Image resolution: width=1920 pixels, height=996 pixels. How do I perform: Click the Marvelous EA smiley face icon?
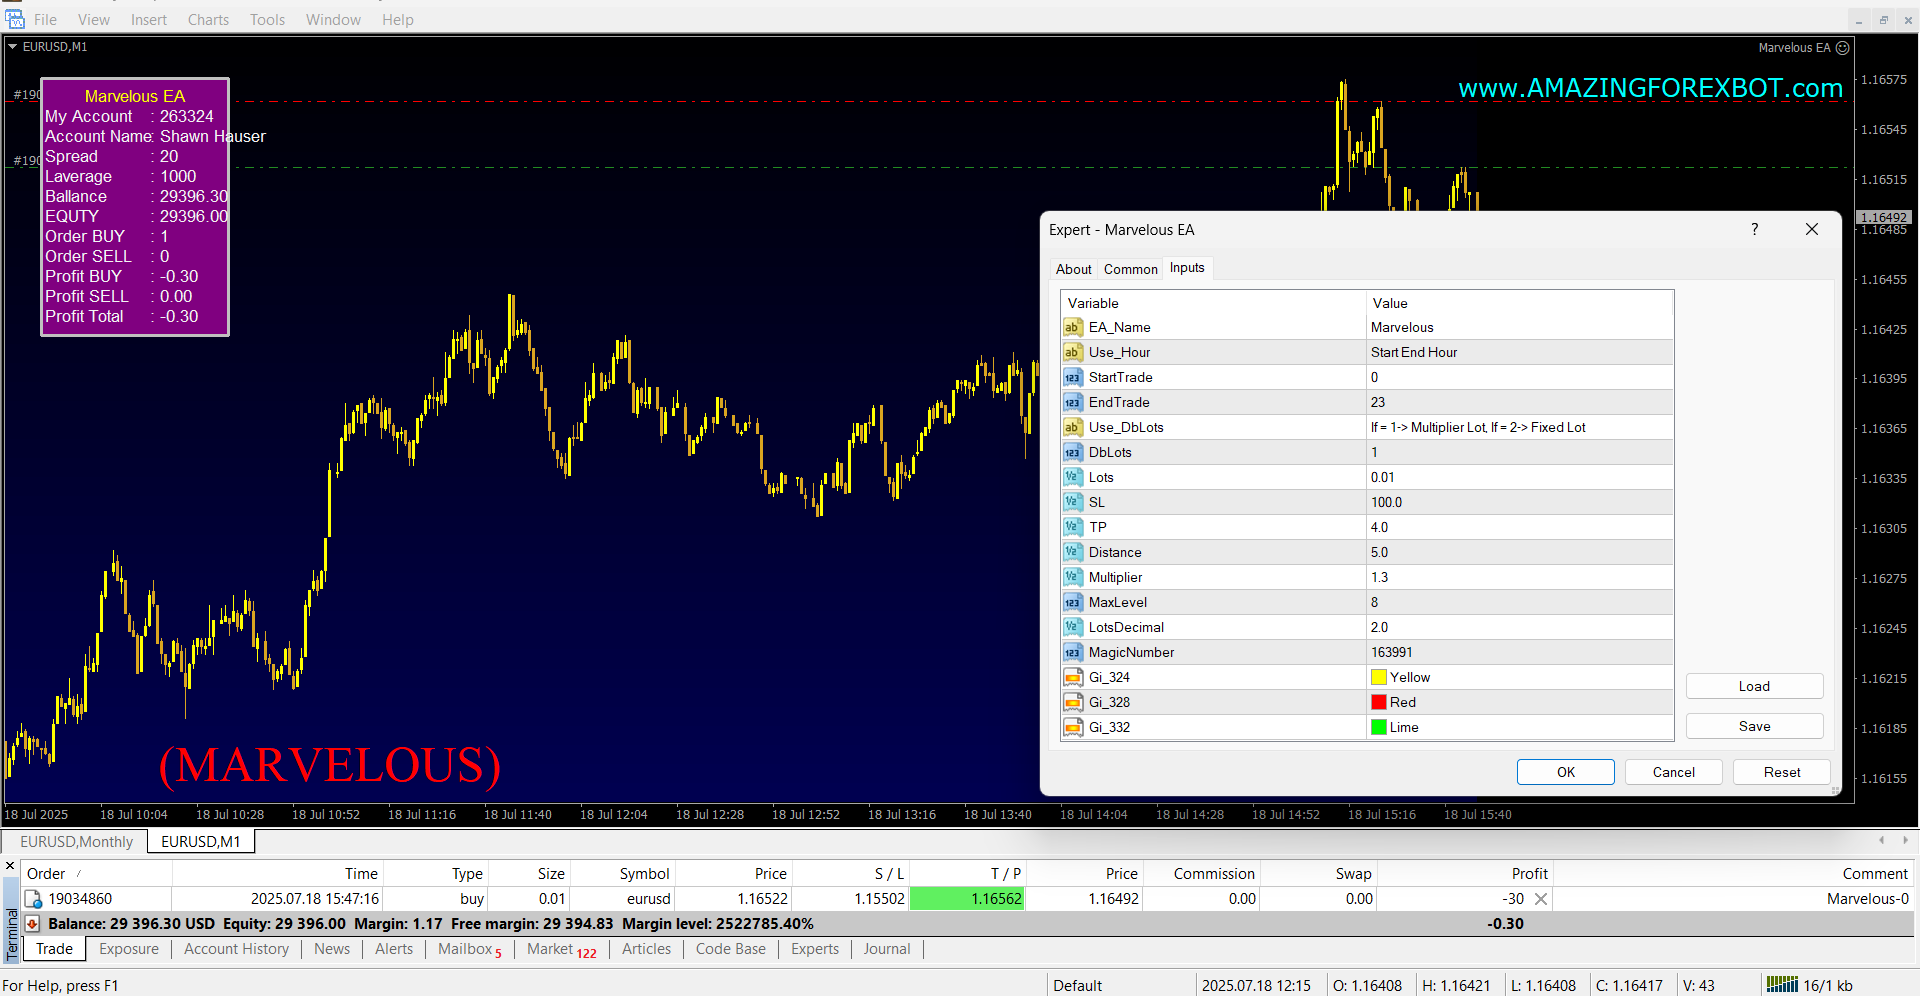point(1843,47)
